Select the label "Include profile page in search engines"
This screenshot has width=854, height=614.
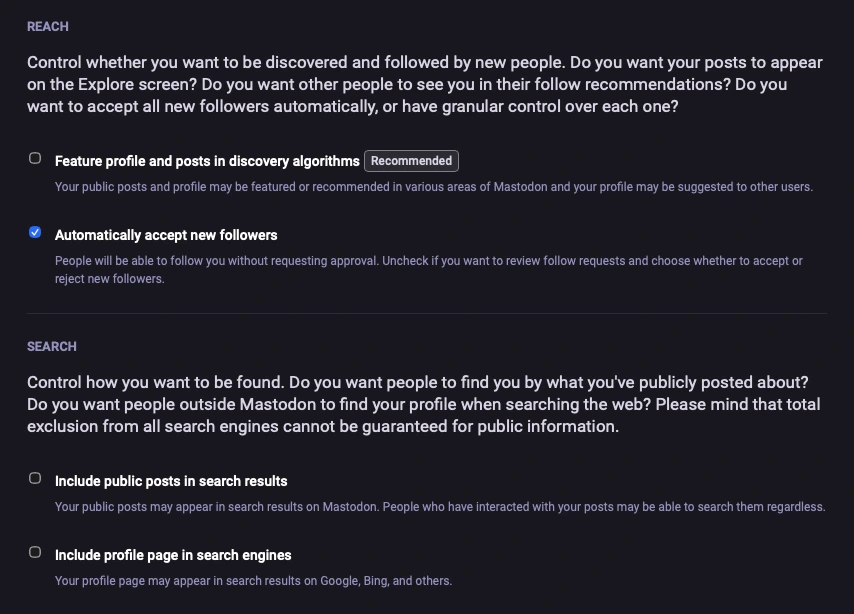(x=172, y=554)
